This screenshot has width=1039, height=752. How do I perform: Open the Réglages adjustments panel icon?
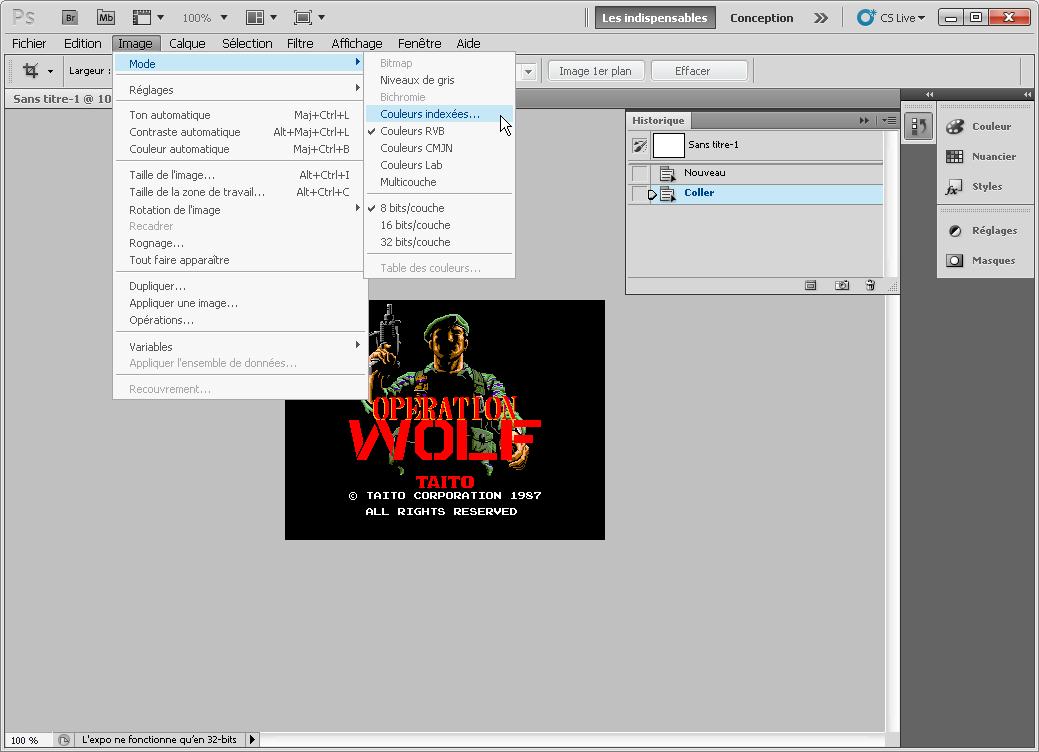coord(955,231)
